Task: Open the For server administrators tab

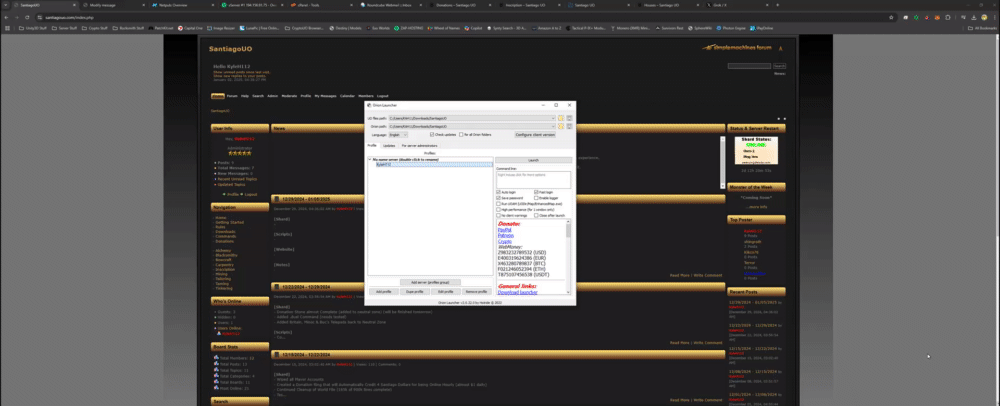Action: 419,145
